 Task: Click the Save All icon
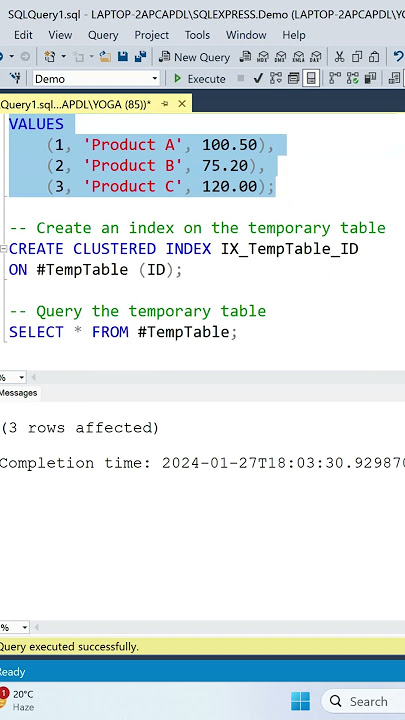pos(140,57)
